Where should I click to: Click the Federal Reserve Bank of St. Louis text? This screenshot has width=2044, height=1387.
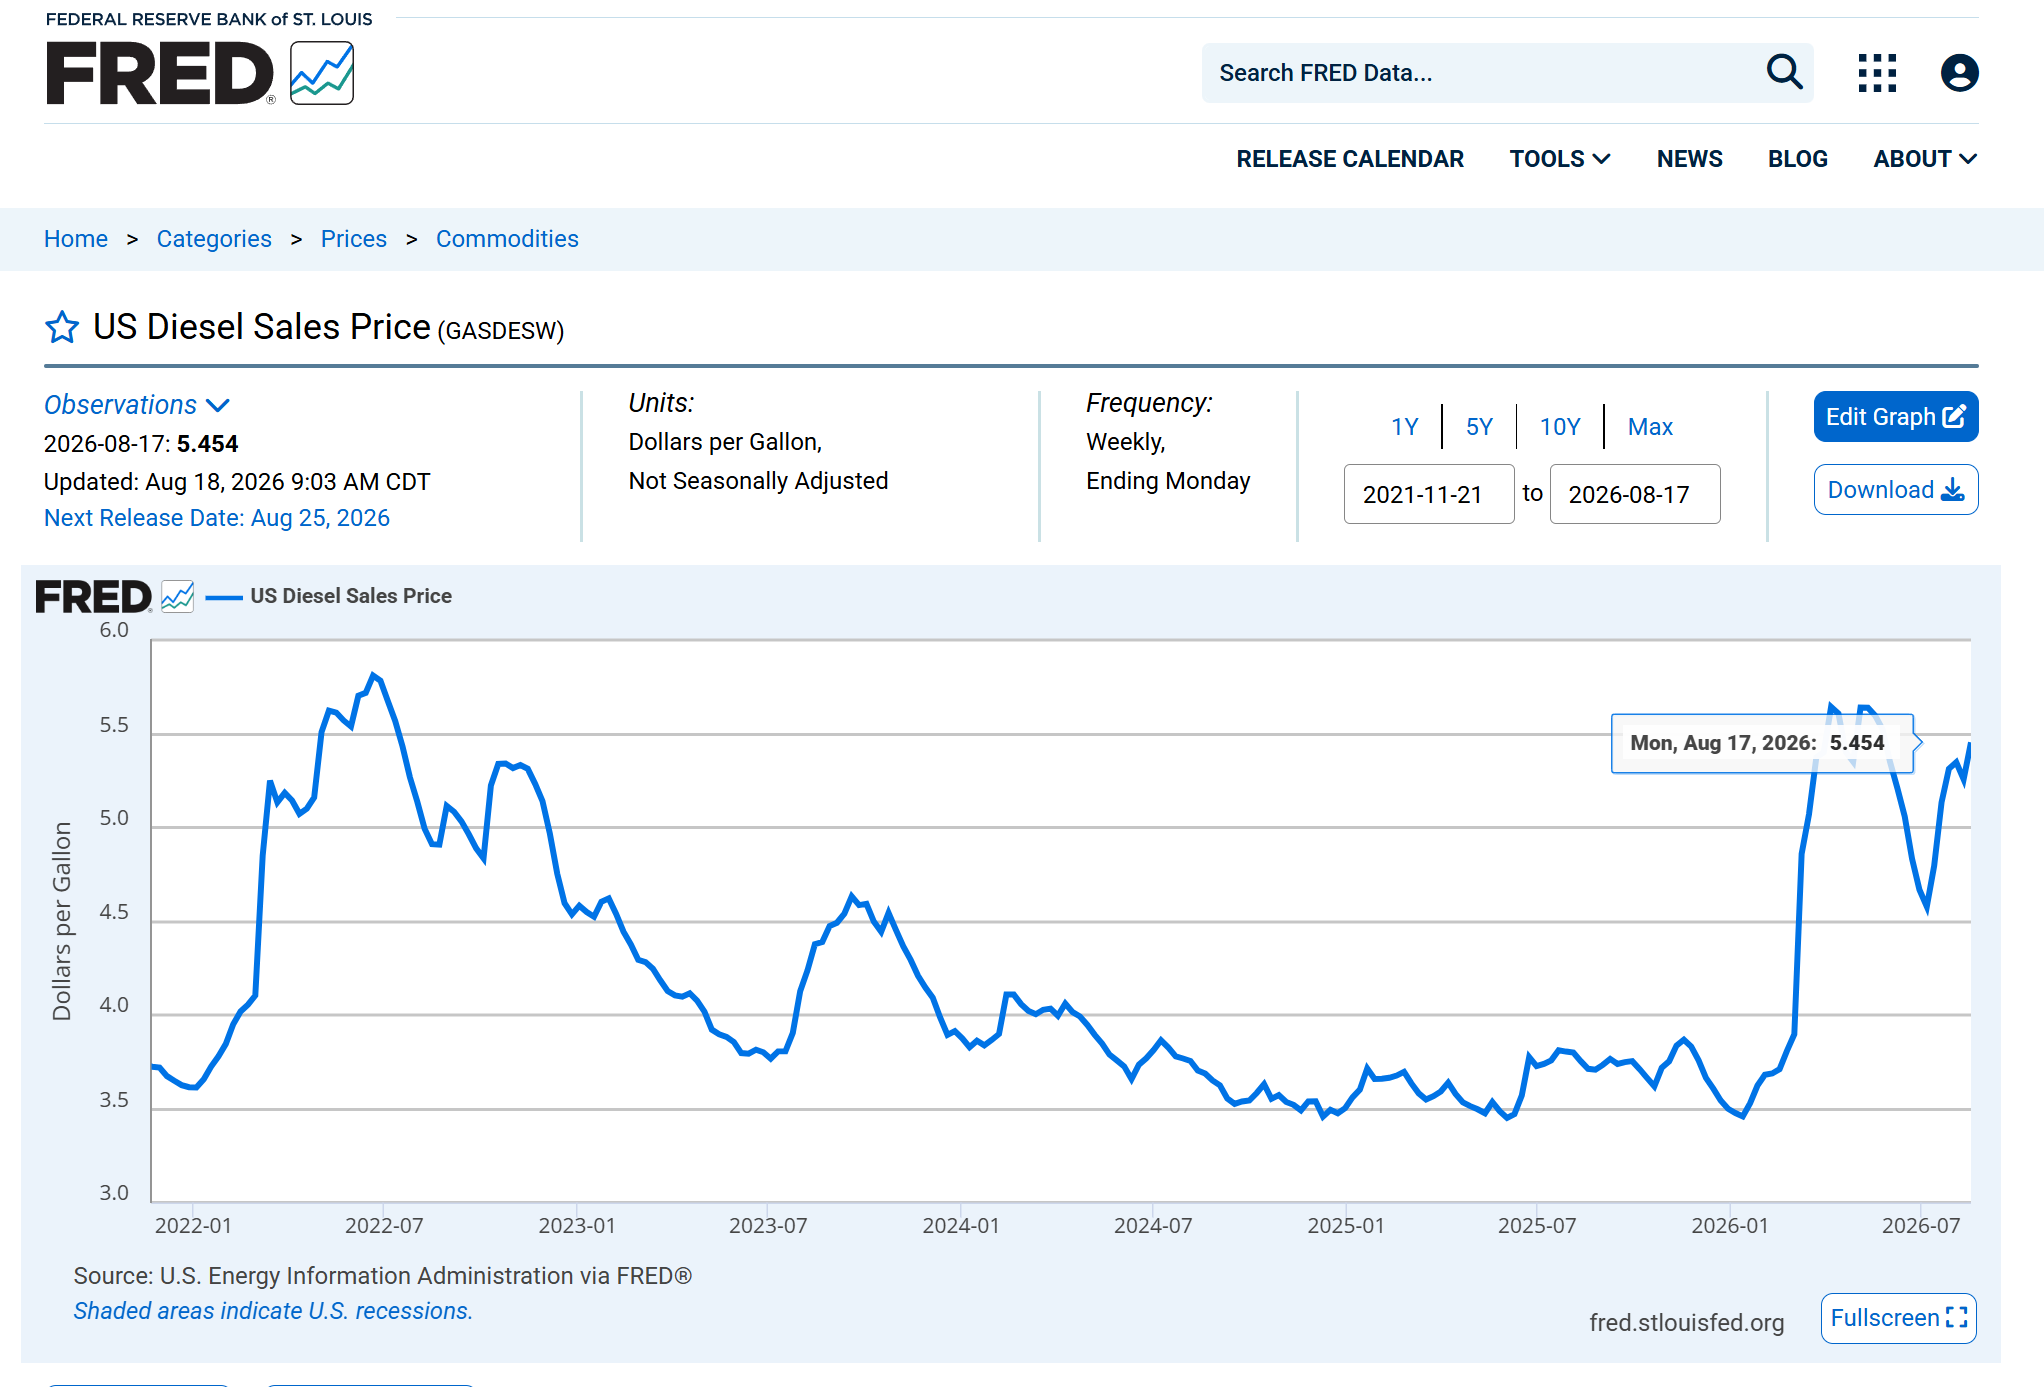(209, 19)
